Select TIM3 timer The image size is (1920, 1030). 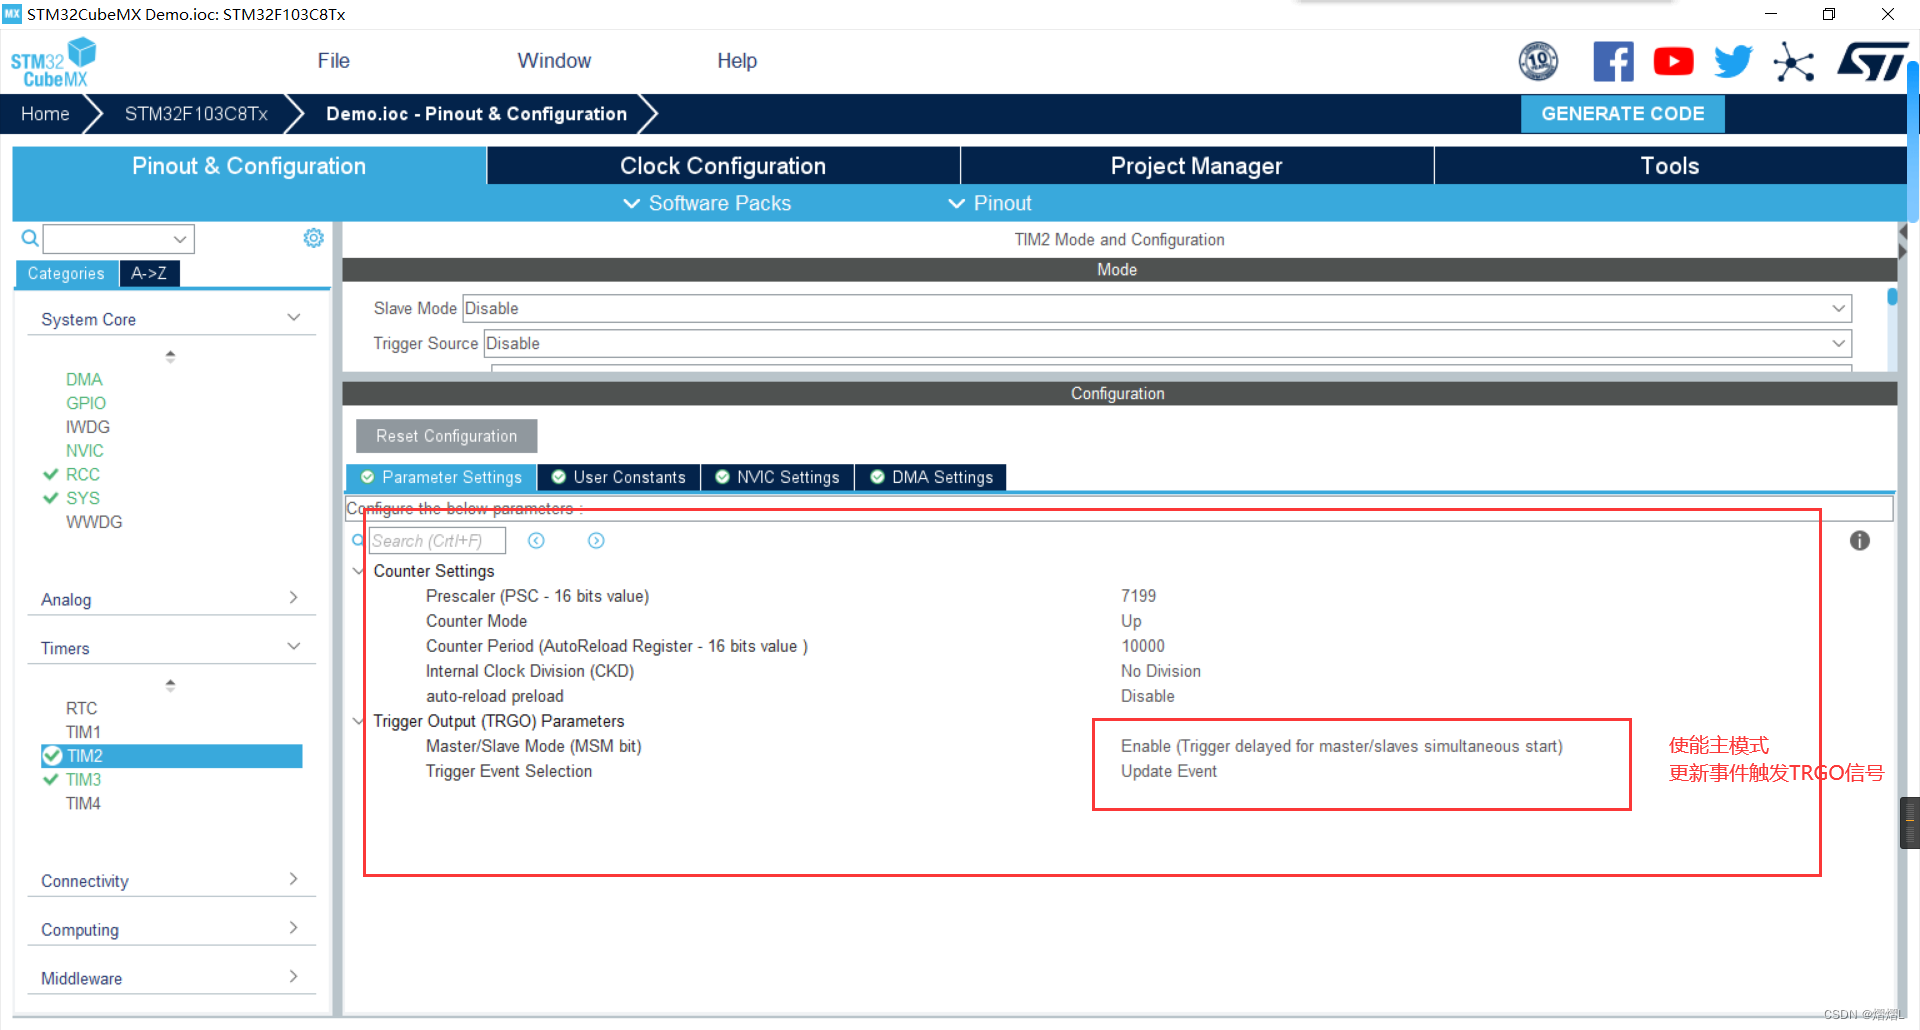[83, 779]
